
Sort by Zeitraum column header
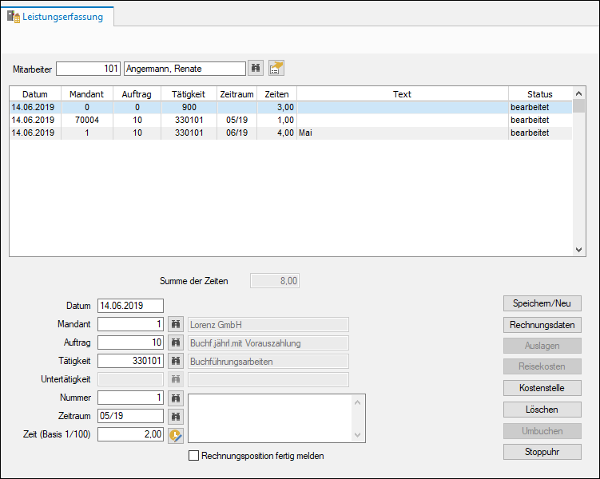[x=236, y=94]
